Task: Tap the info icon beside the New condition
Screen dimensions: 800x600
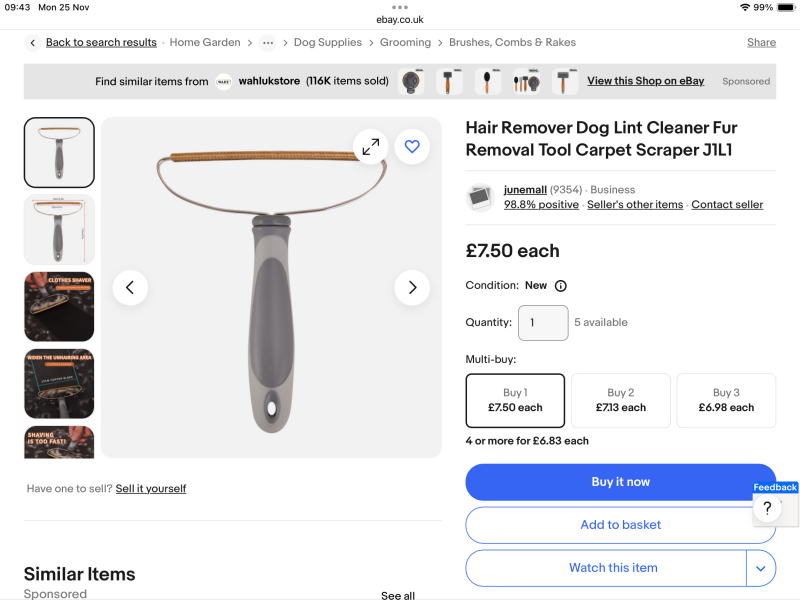Action: pos(560,285)
